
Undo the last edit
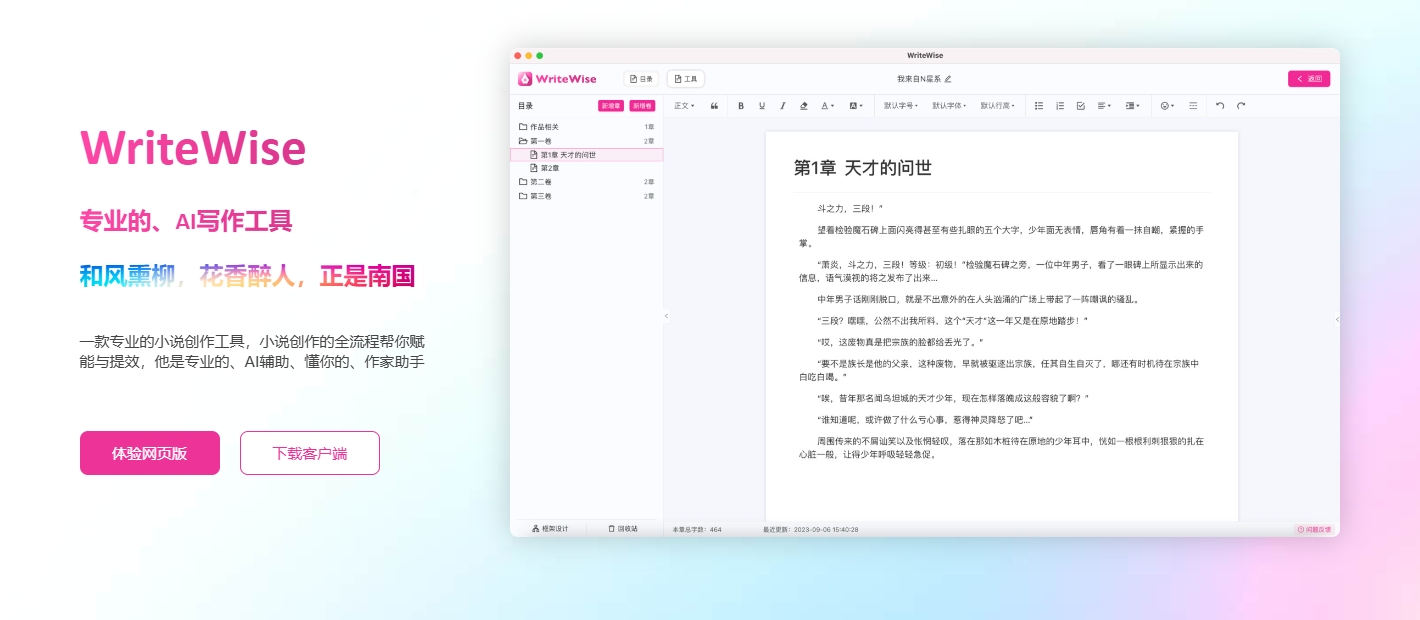1220,105
